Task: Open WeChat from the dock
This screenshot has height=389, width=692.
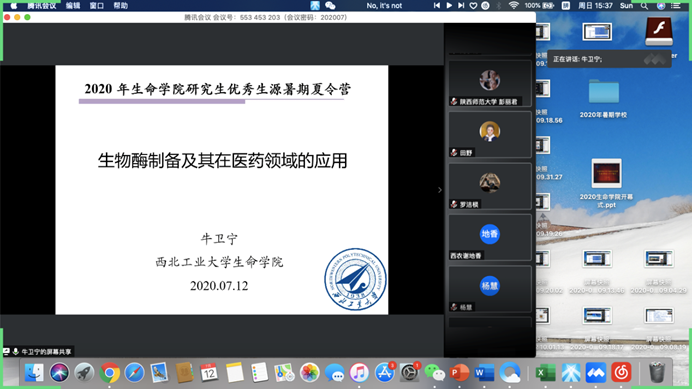Action: (x=434, y=373)
